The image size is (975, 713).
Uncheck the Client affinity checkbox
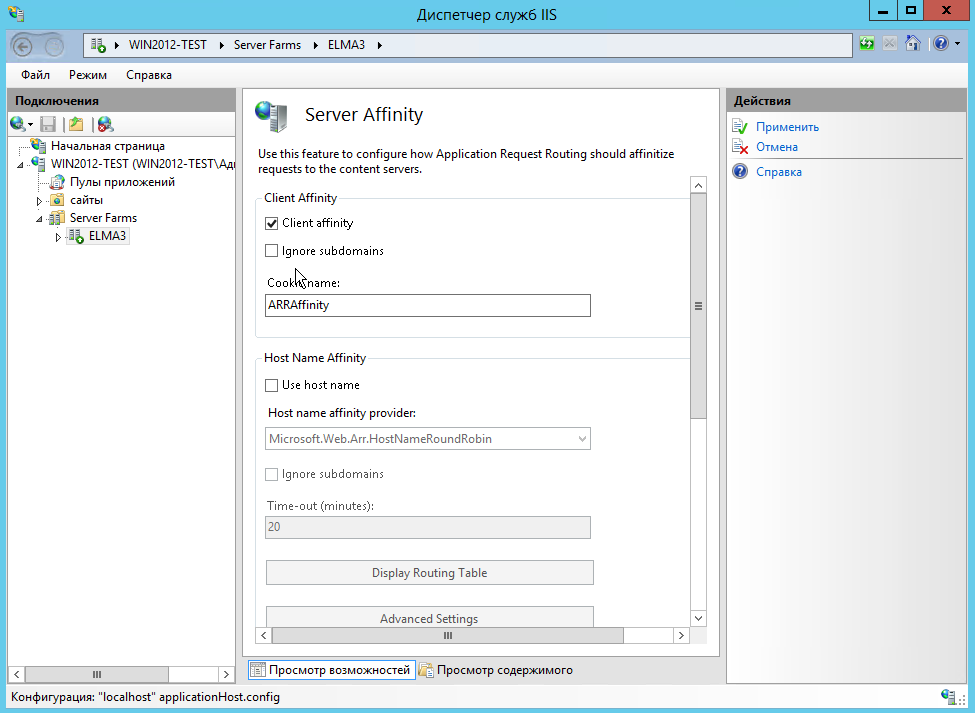272,223
